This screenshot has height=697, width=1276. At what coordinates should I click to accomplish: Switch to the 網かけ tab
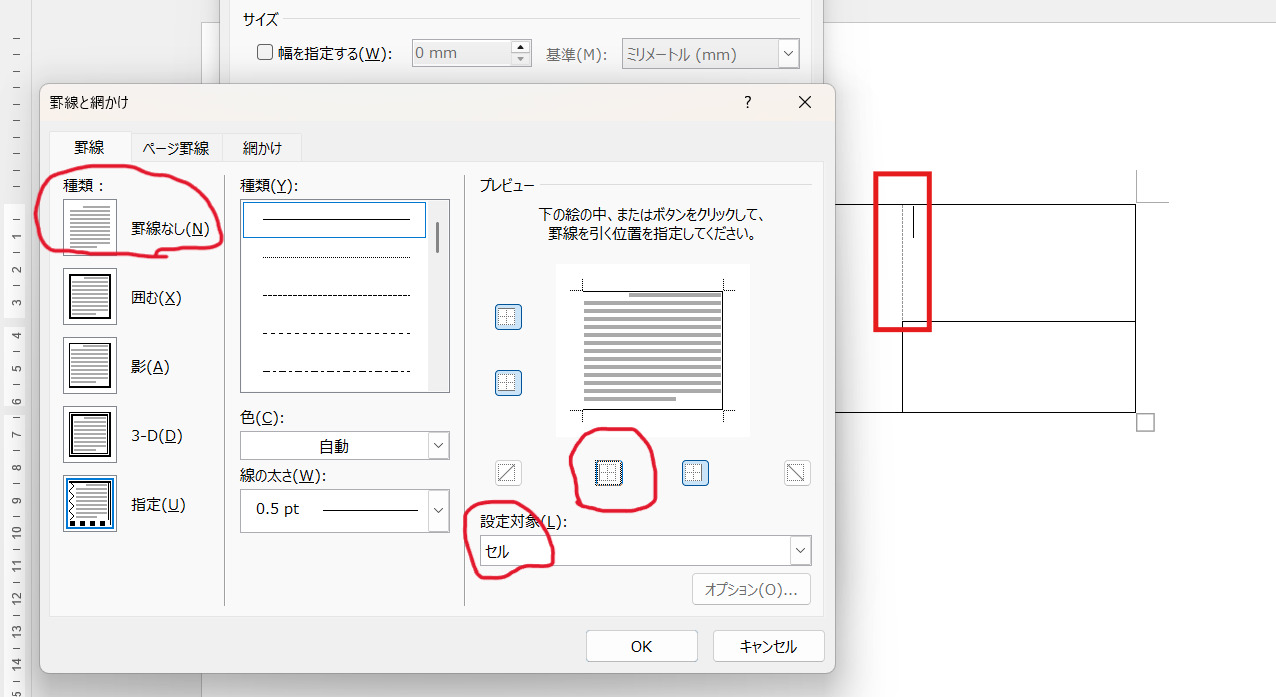click(x=262, y=148)
